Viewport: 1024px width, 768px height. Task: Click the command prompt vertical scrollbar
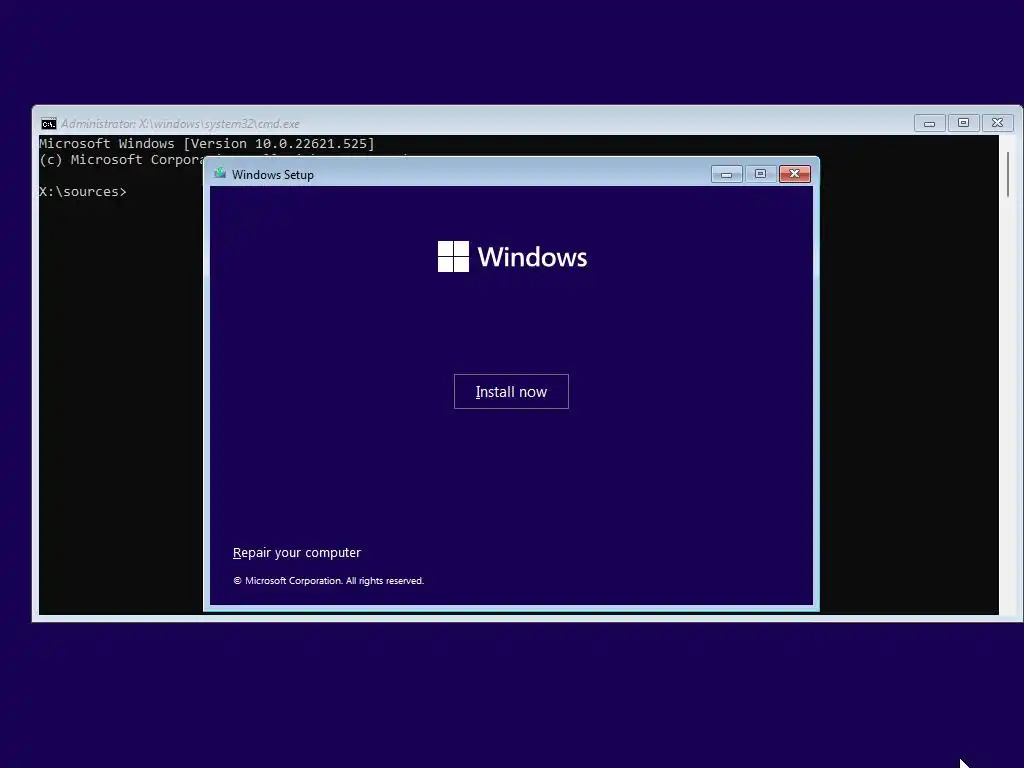(x=1008, y=174)
